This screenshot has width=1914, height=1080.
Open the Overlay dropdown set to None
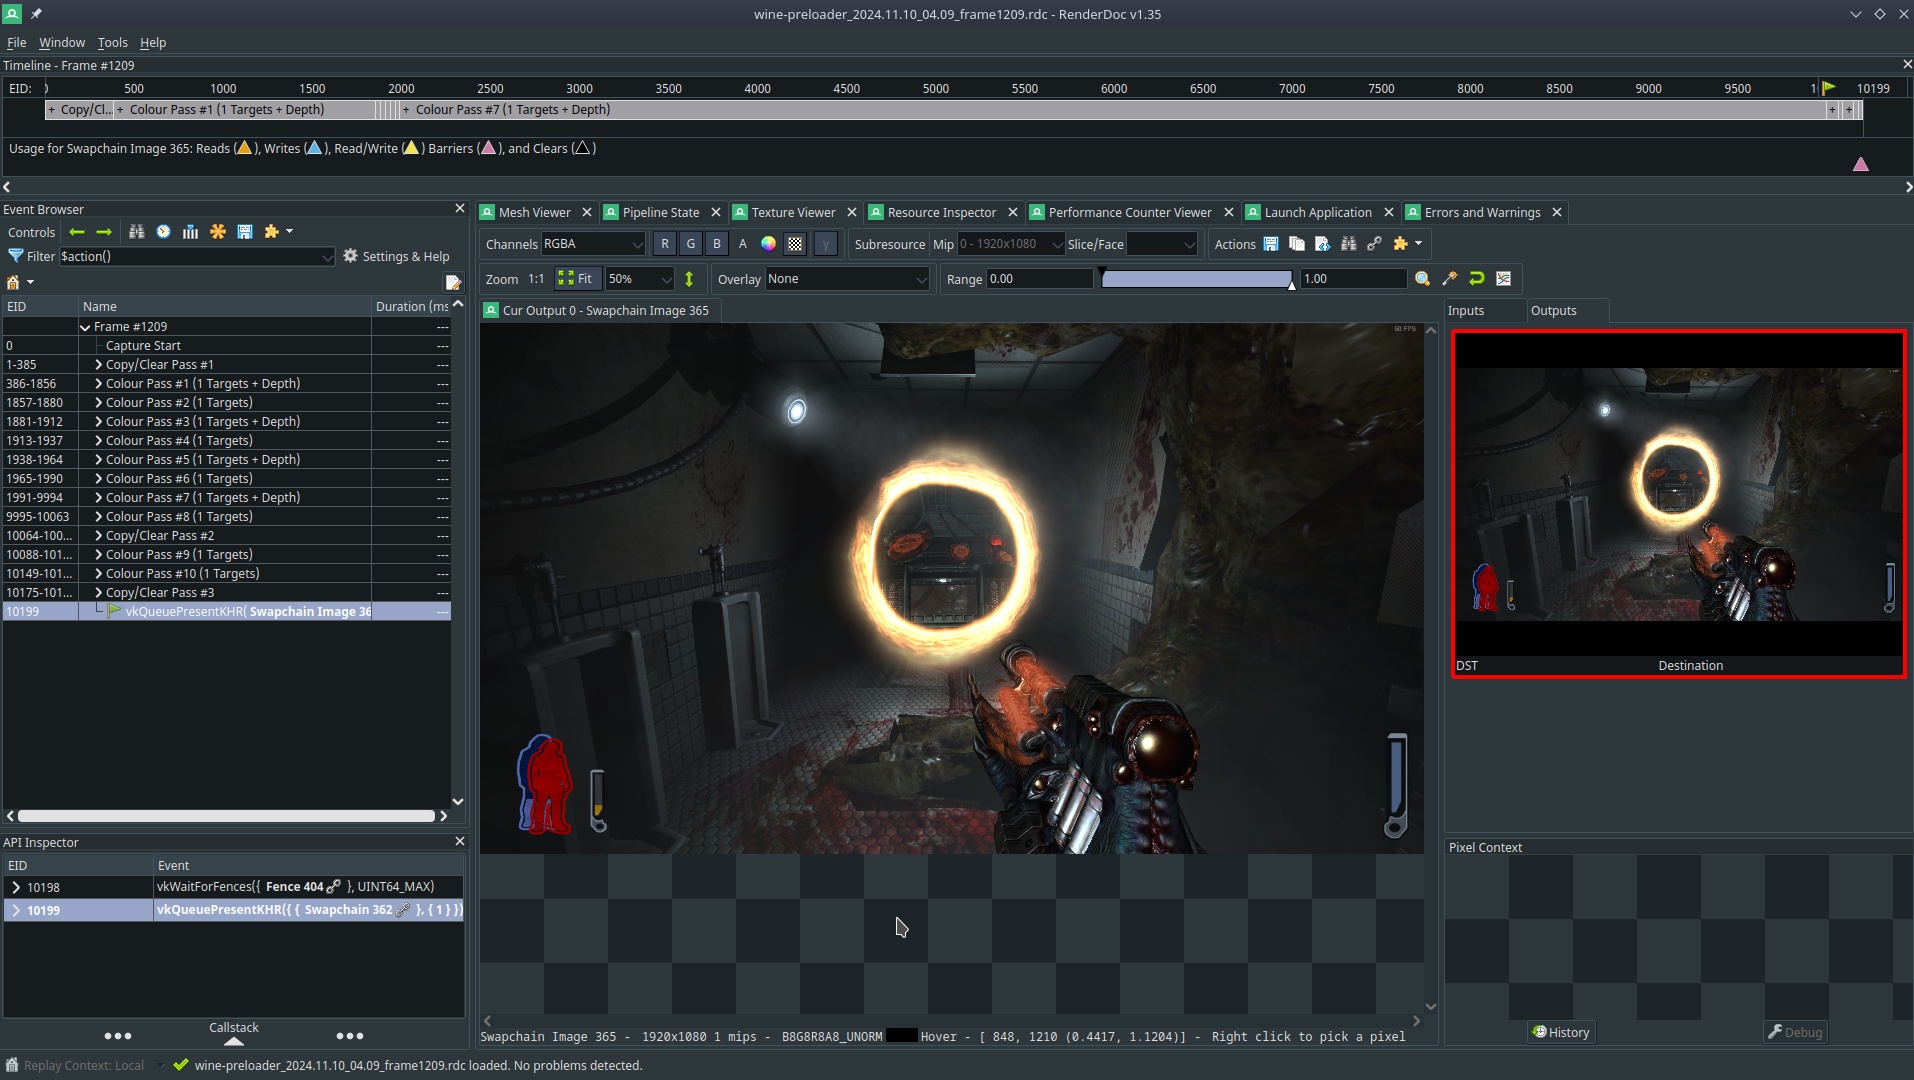847,279
